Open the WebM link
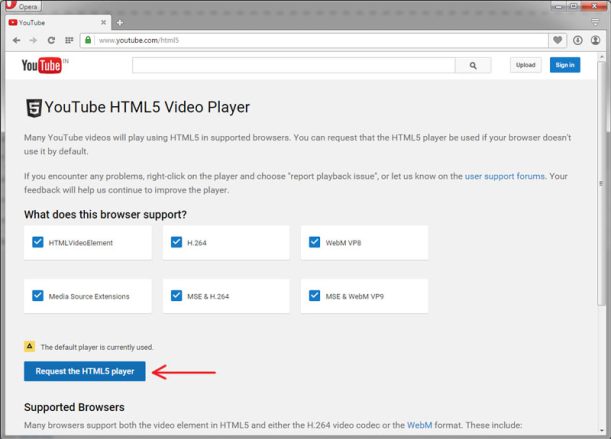 coord(419,425)
